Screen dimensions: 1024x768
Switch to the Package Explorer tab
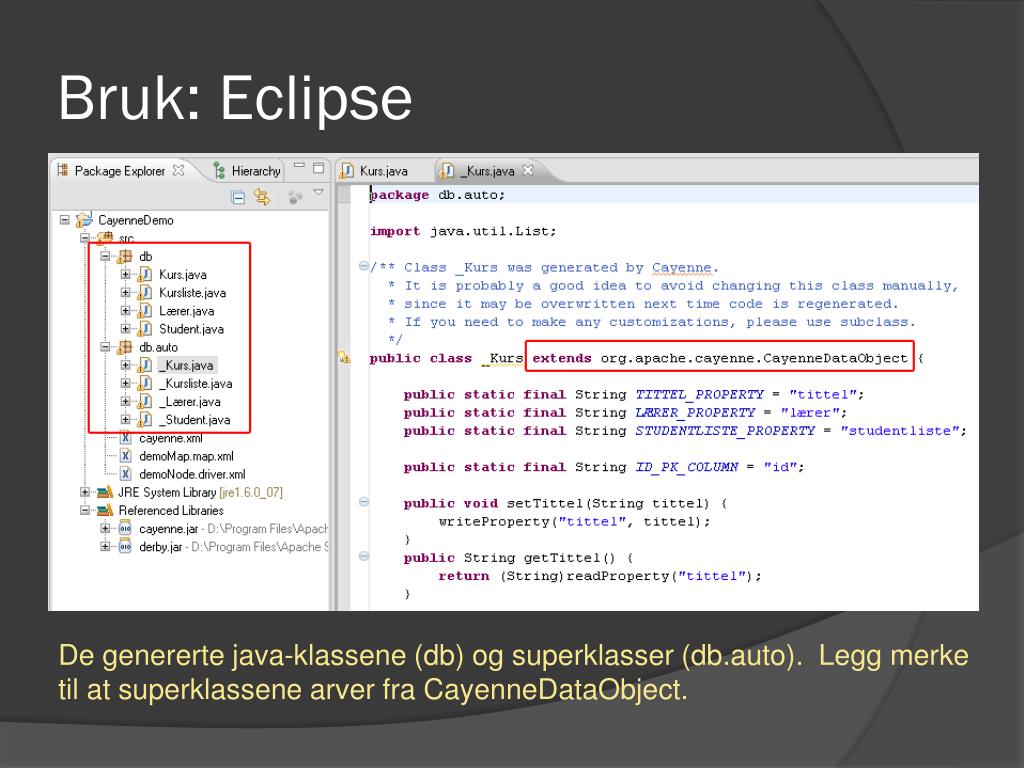[x=120, y=171]
